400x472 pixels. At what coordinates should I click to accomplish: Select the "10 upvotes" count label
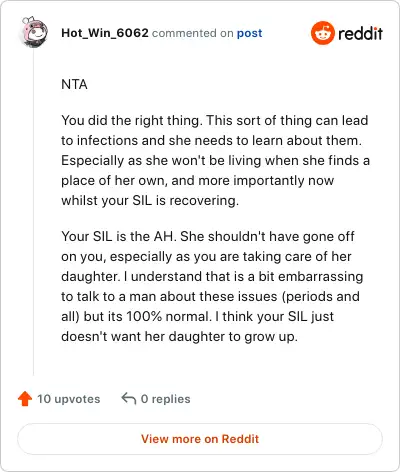(x=69, y=399)
